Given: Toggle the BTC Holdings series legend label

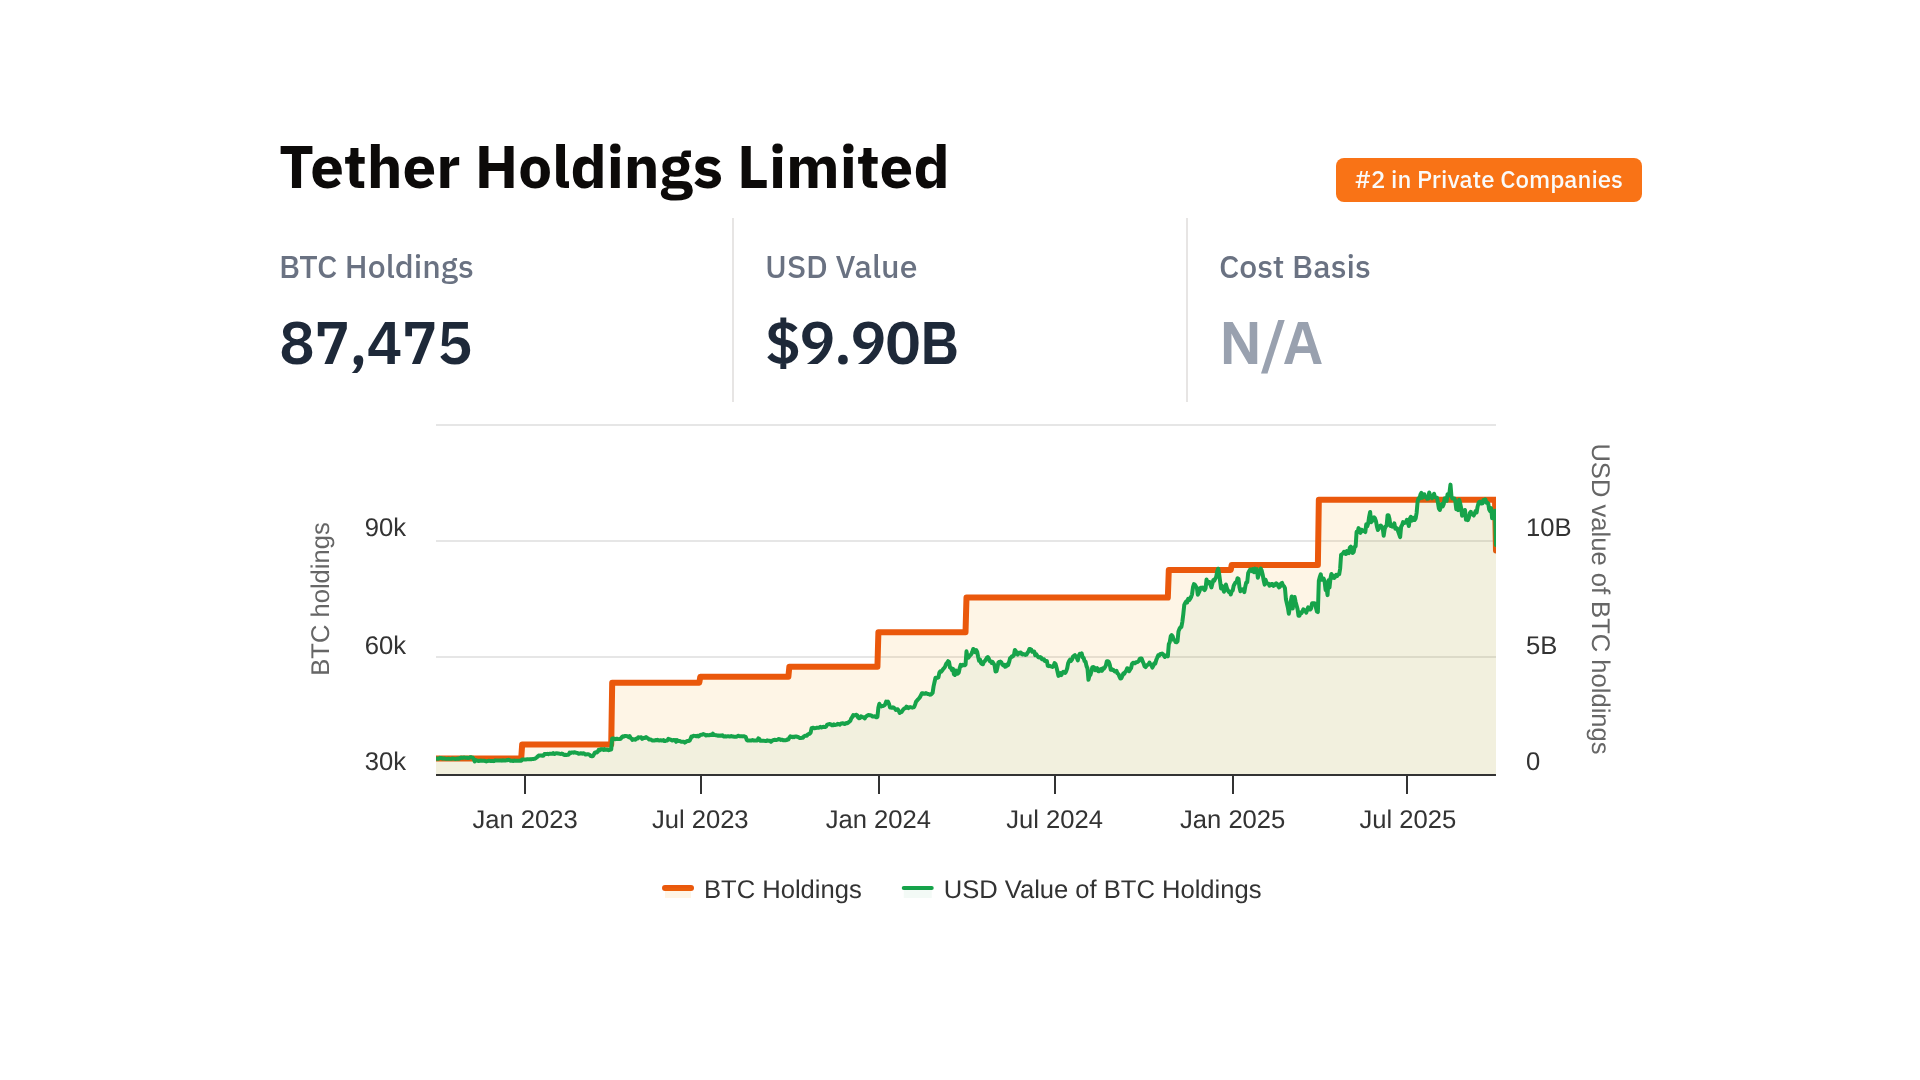Looking at the screenshot, I should pyautogui.click(x=782, y=890).
